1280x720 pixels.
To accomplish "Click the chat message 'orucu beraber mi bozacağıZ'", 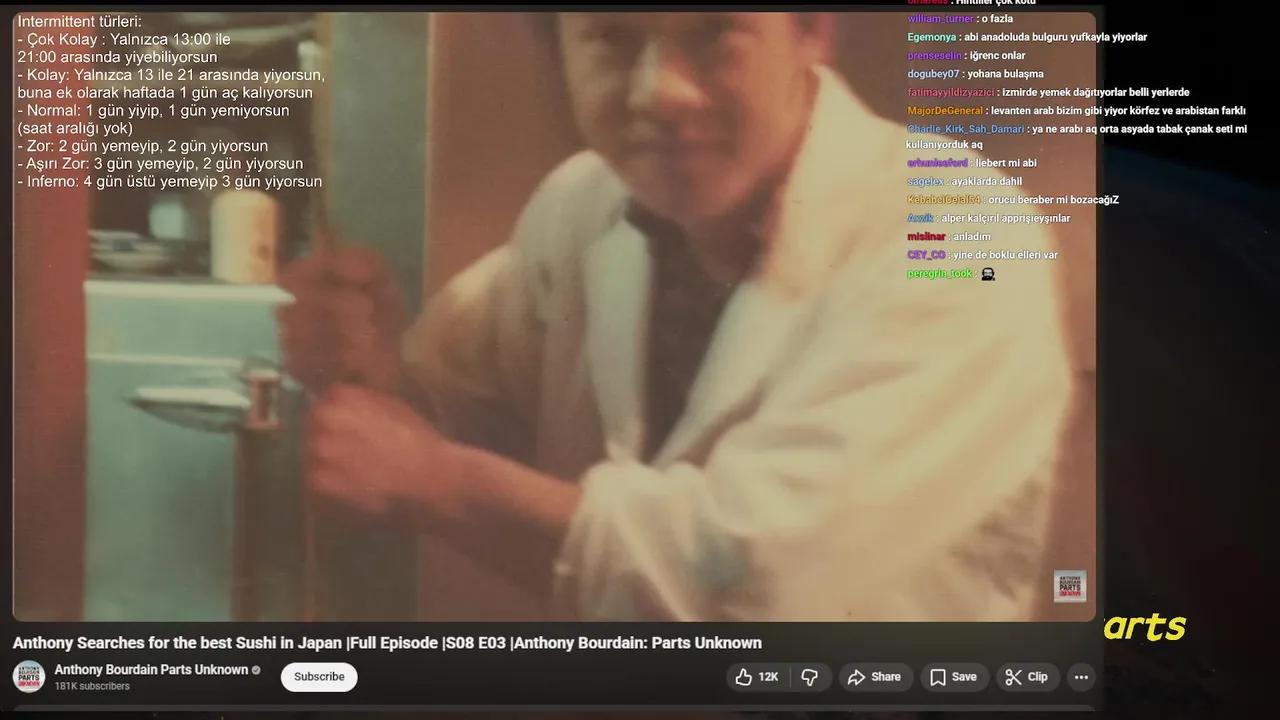I will (1053, 200).
